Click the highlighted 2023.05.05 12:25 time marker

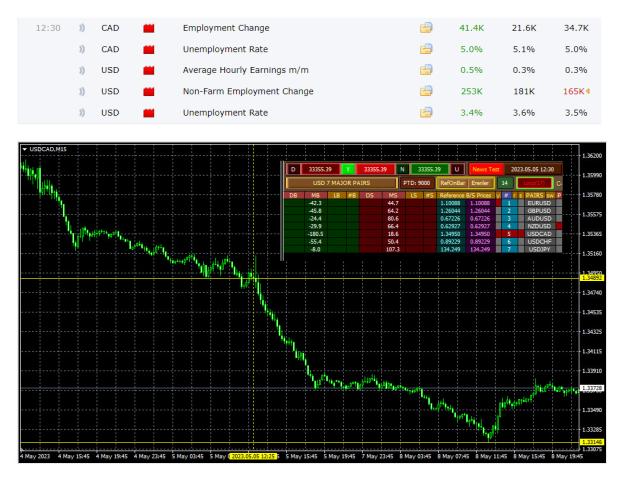253,456
